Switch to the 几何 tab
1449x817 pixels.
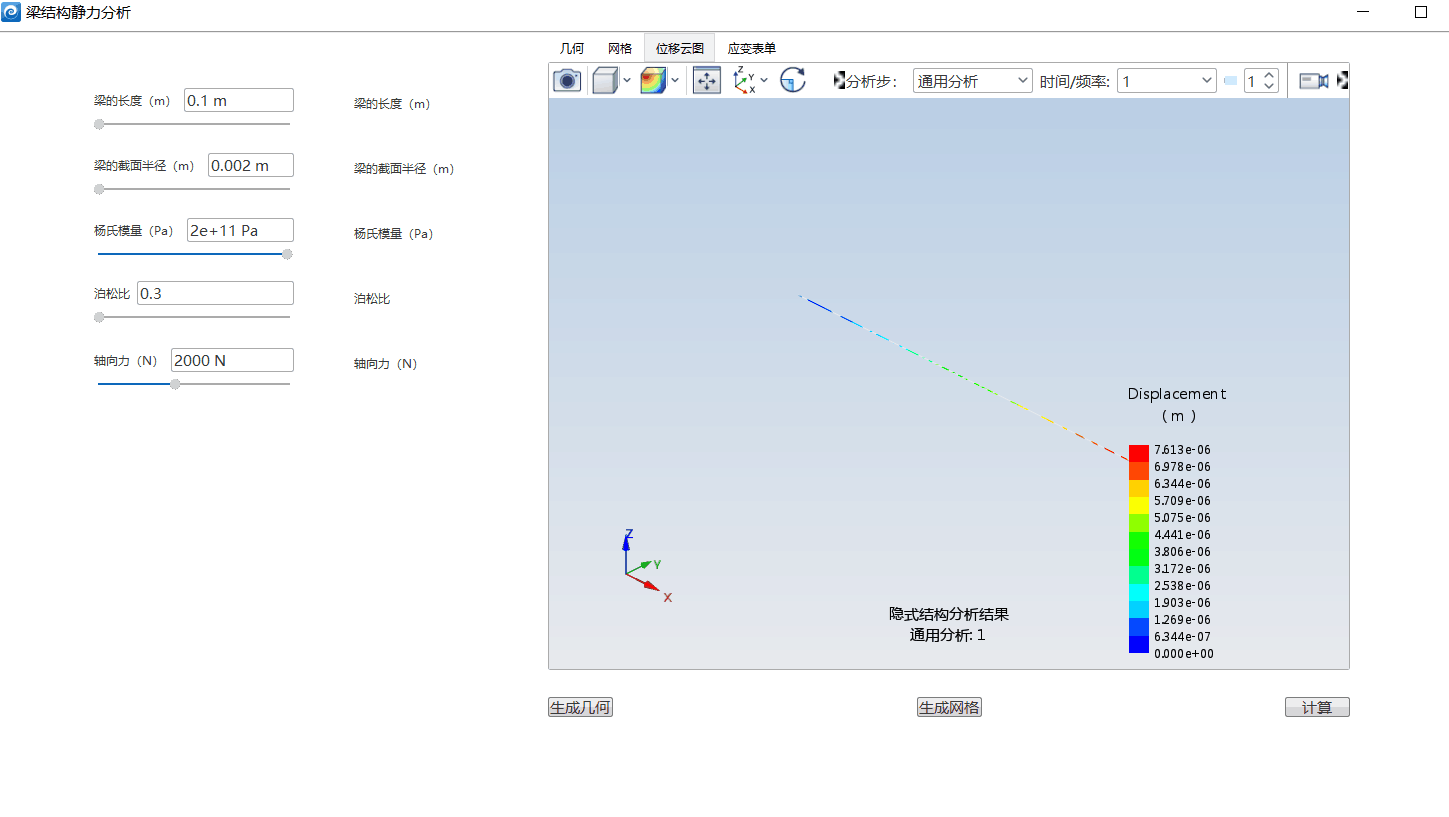click(572, 48)
